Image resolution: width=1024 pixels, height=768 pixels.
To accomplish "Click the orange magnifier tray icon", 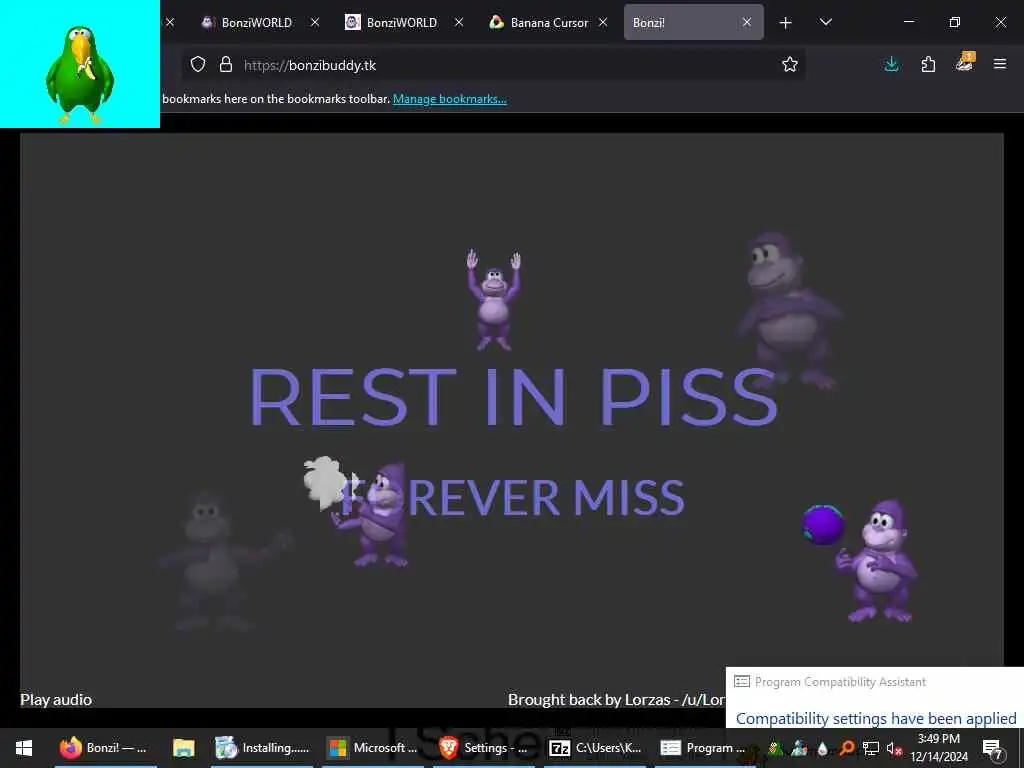I will 847,748.
